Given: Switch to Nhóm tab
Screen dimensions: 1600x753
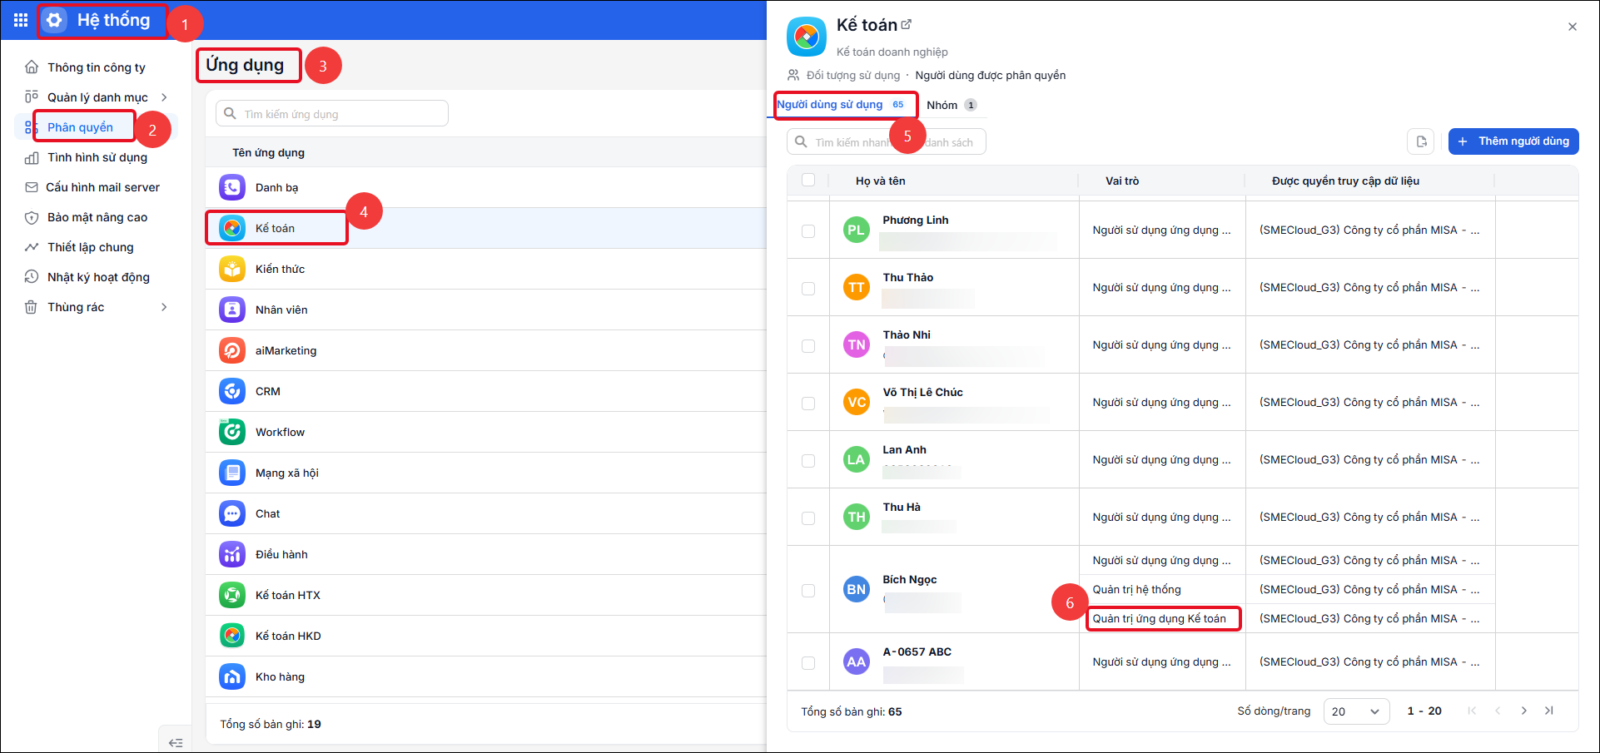Looking at the screenshot, I should [x=951, y=105].
